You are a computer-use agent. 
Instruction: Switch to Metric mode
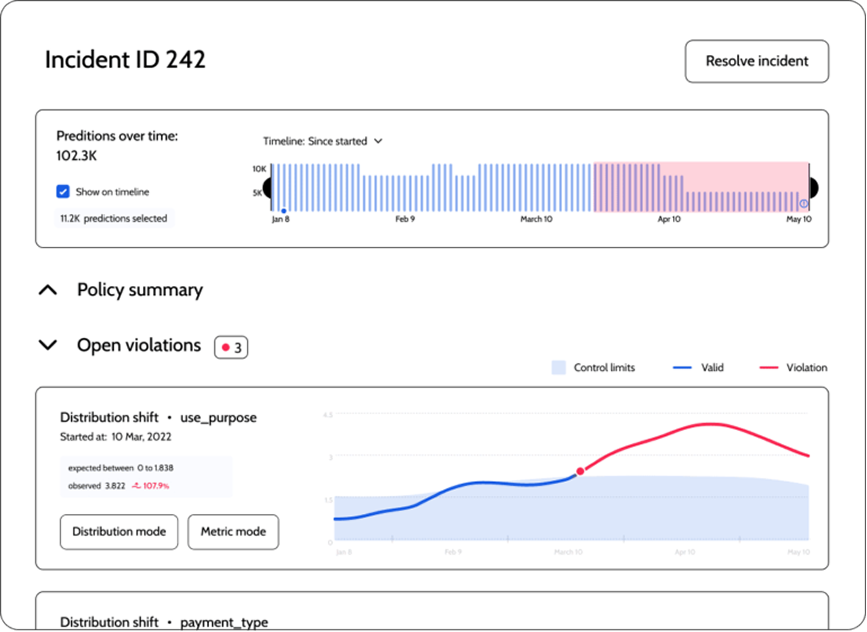coord(233,532)
